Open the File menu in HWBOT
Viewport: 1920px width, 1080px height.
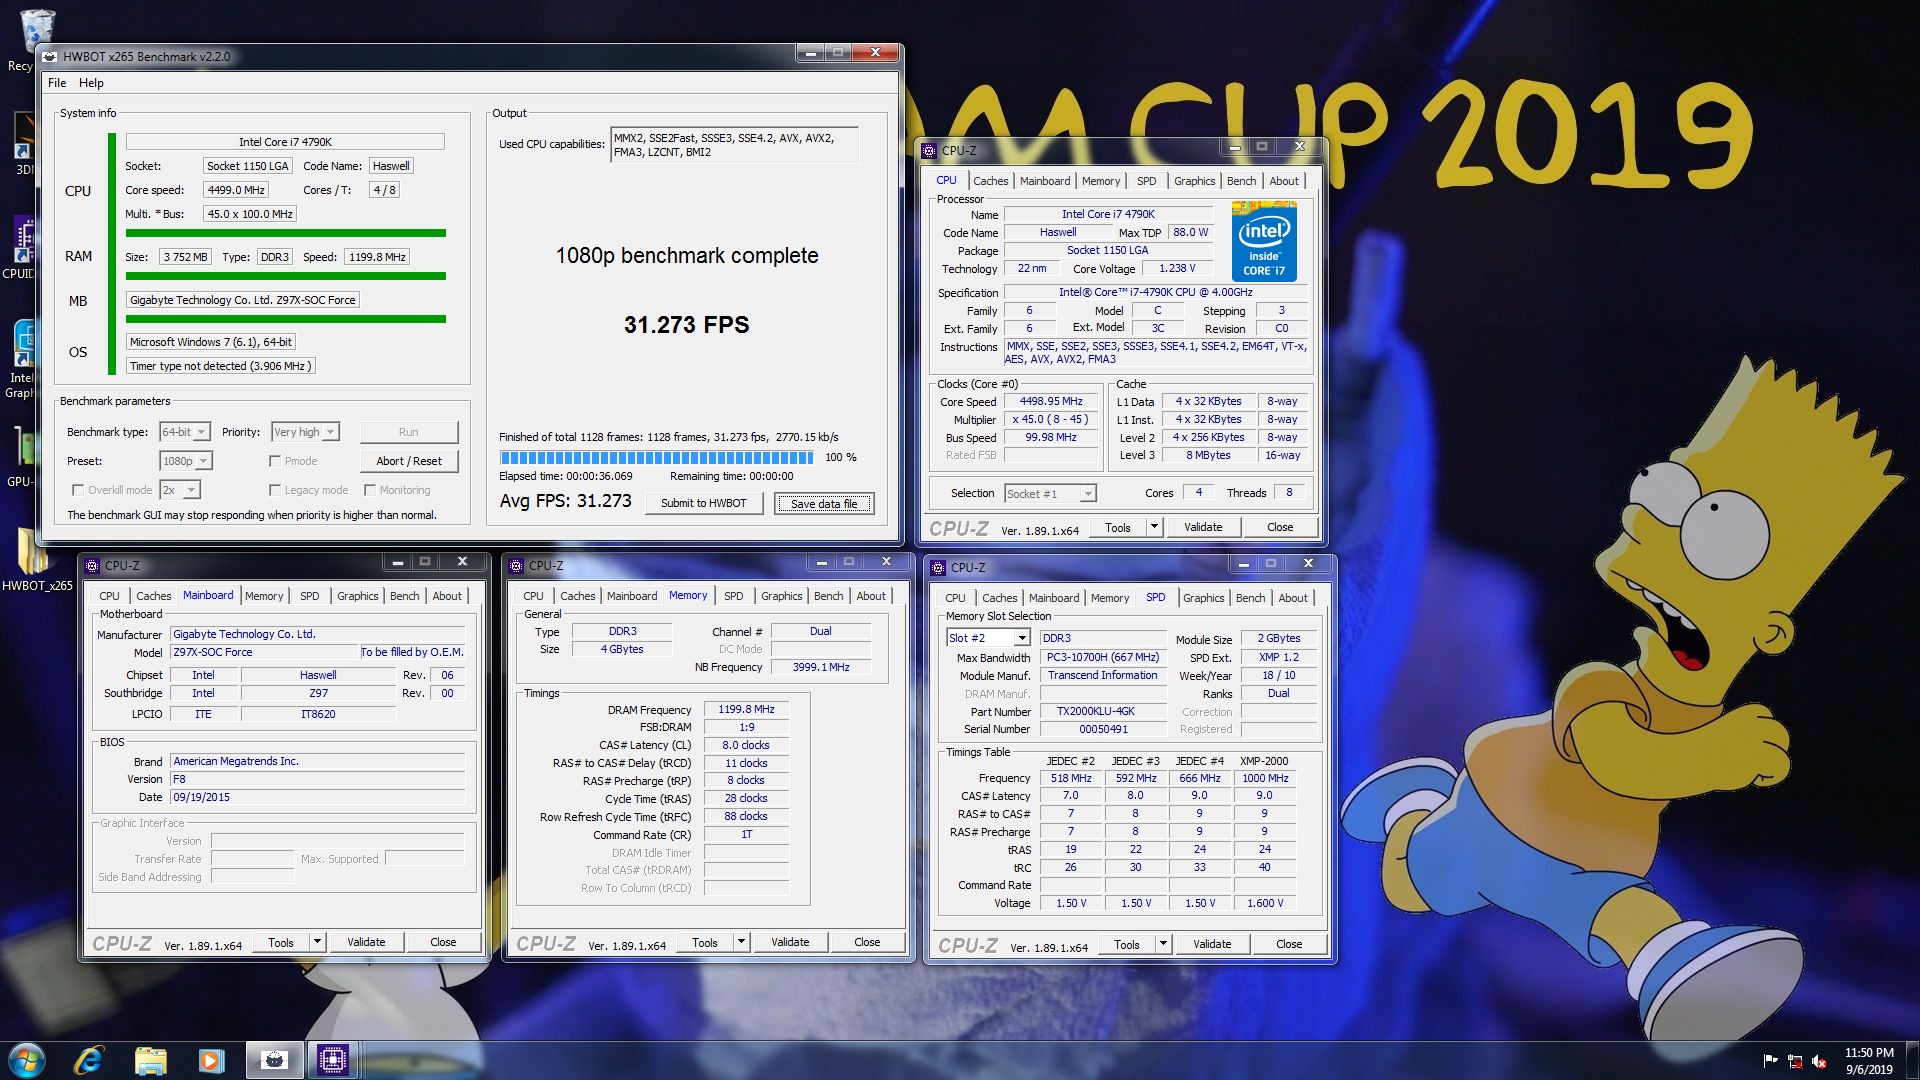tap(57, 83)
